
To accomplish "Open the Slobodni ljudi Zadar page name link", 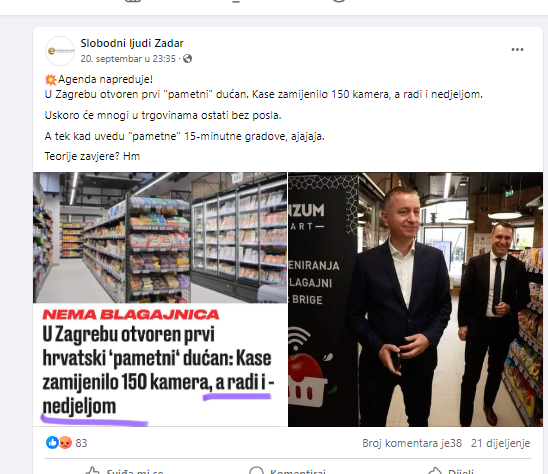I will [132, 43].
